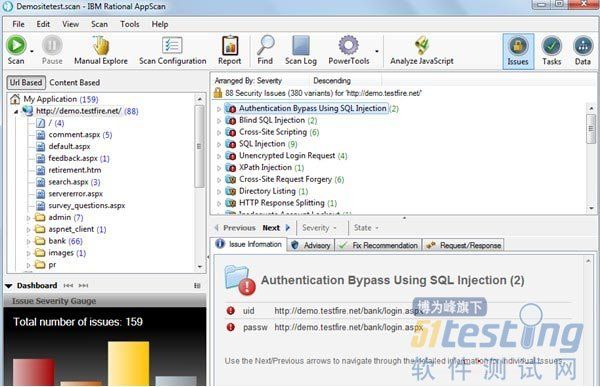
Task: Open the Issue Information tab
Action: [x=248, y=244]
